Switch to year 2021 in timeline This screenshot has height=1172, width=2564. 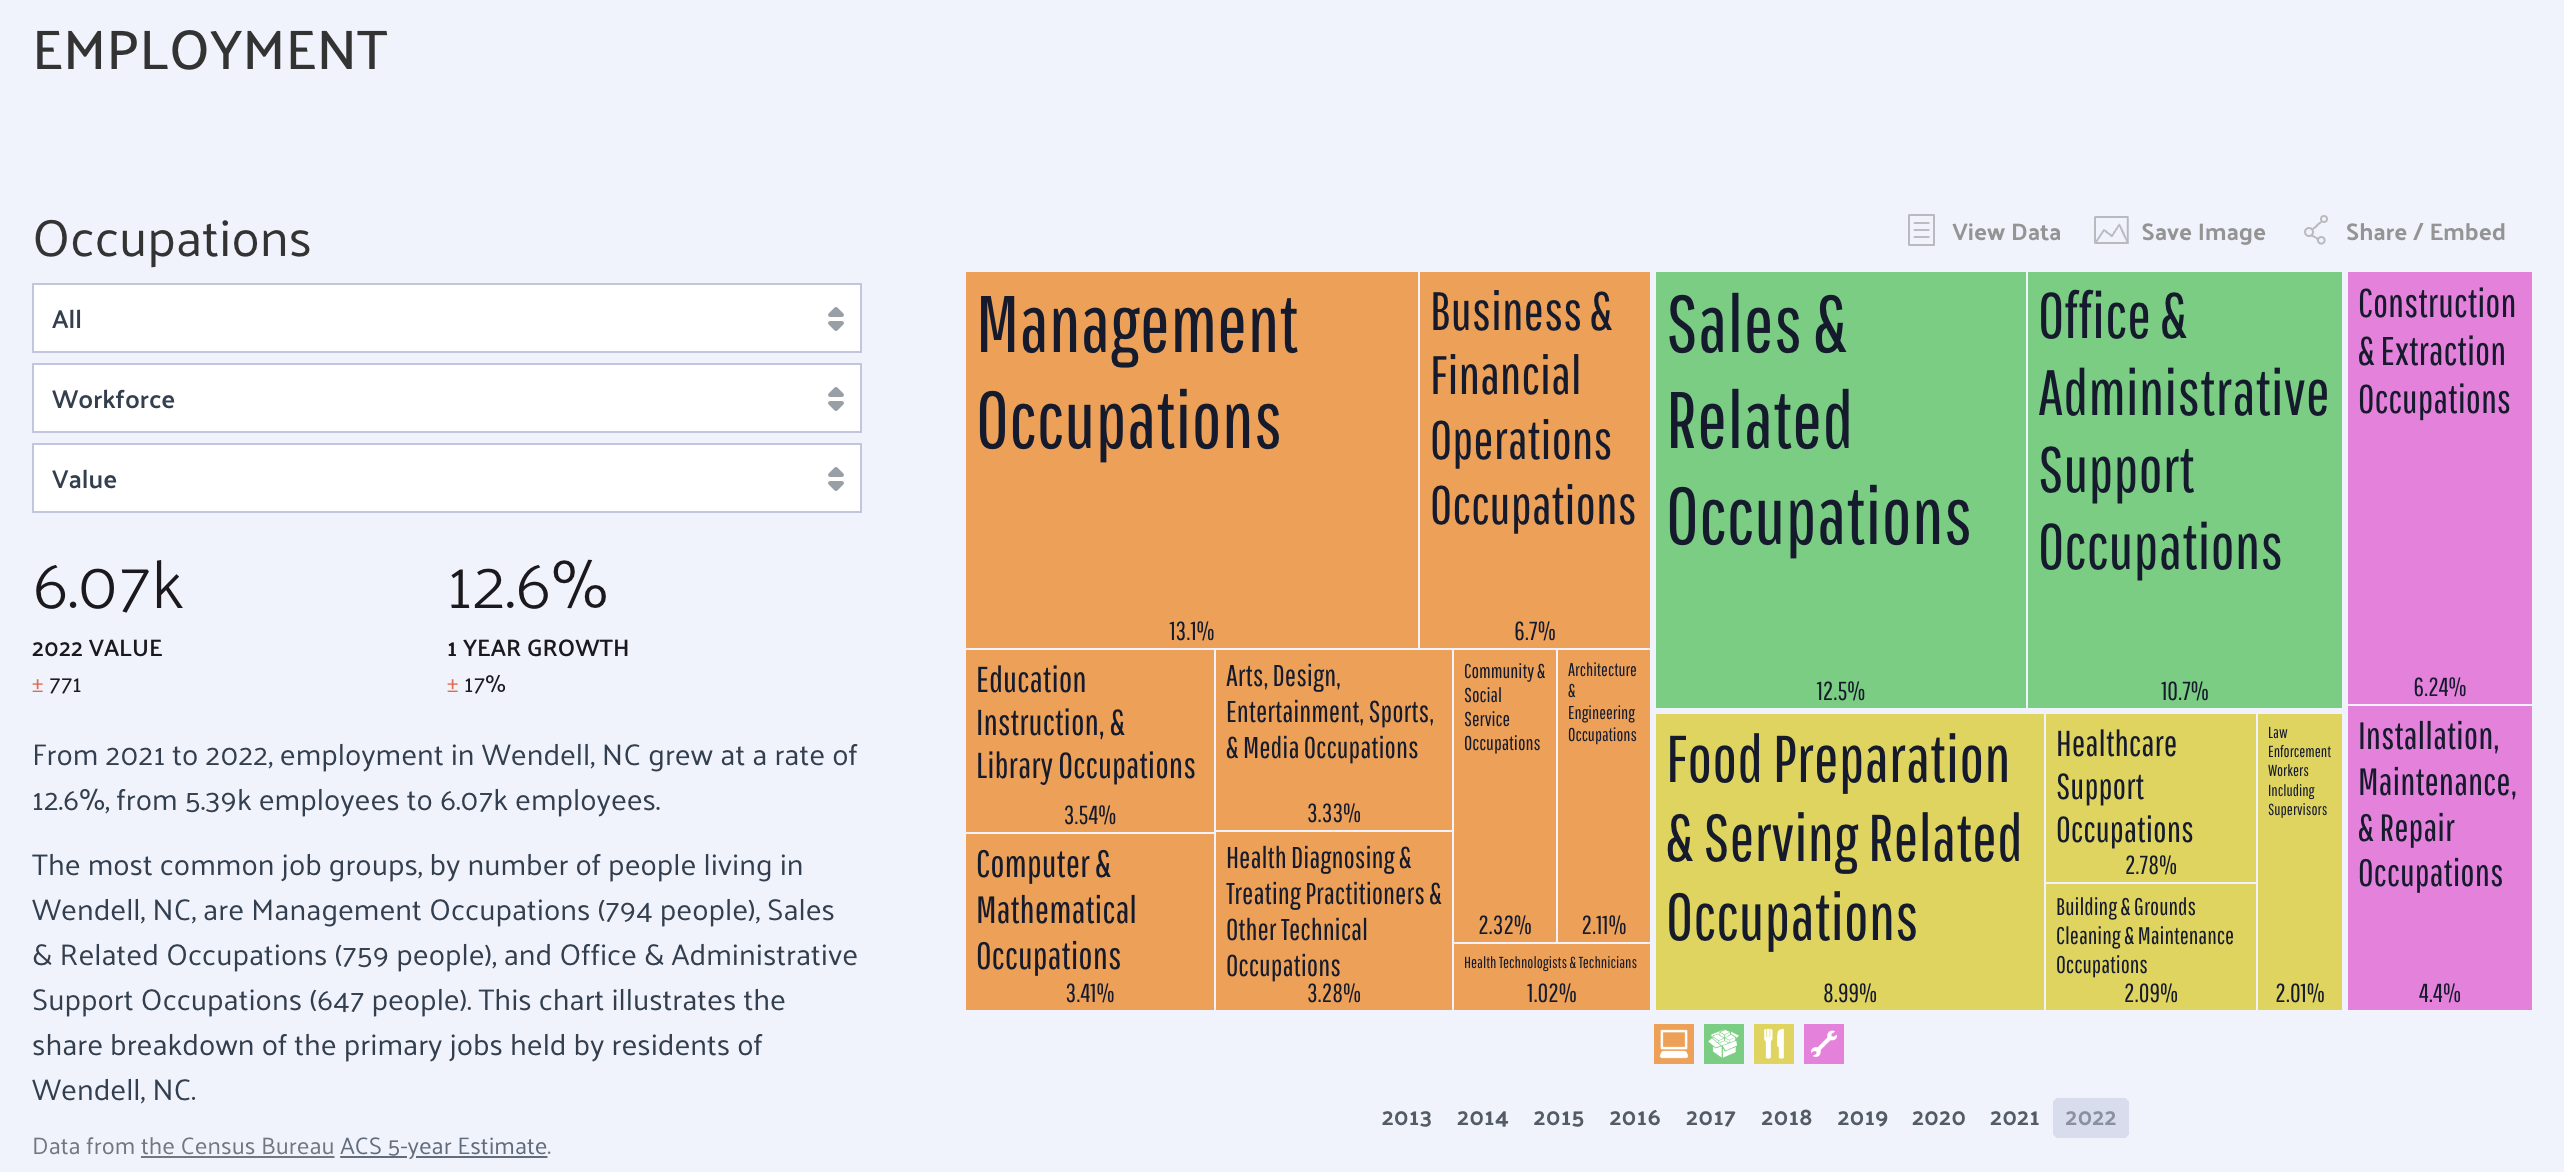pos(2014,1118)
